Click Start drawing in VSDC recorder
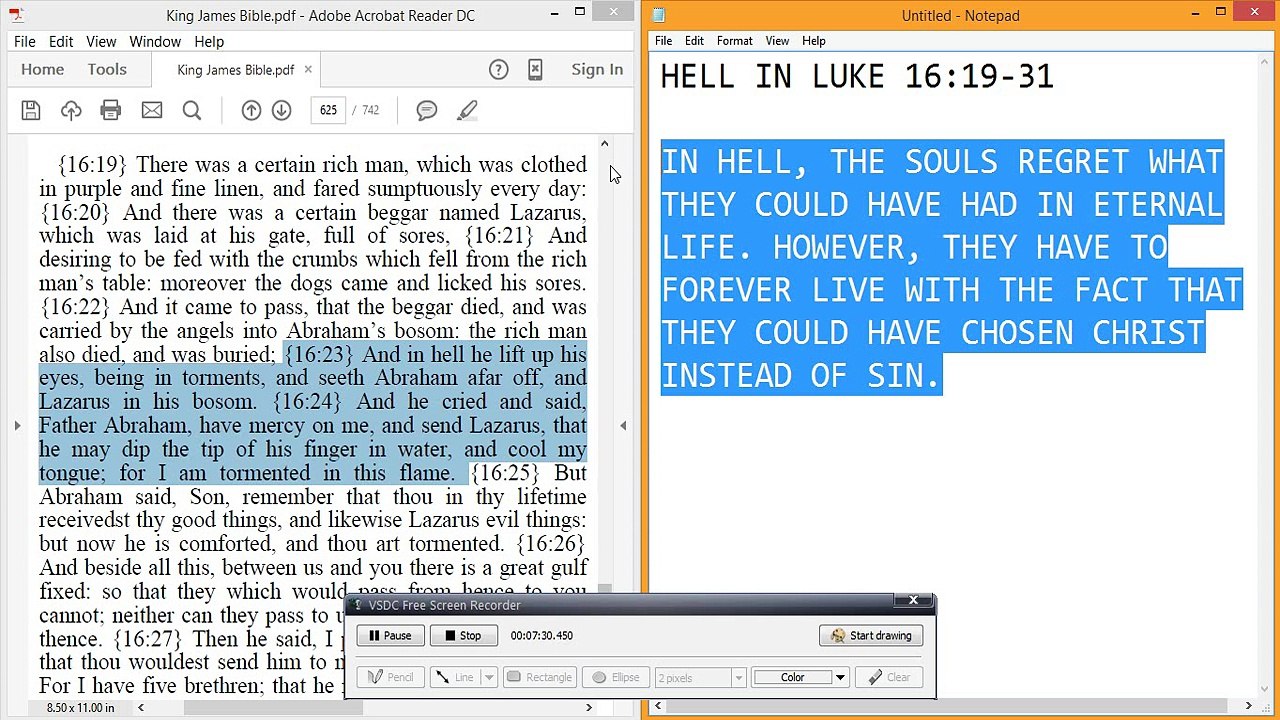 (871, 635)
